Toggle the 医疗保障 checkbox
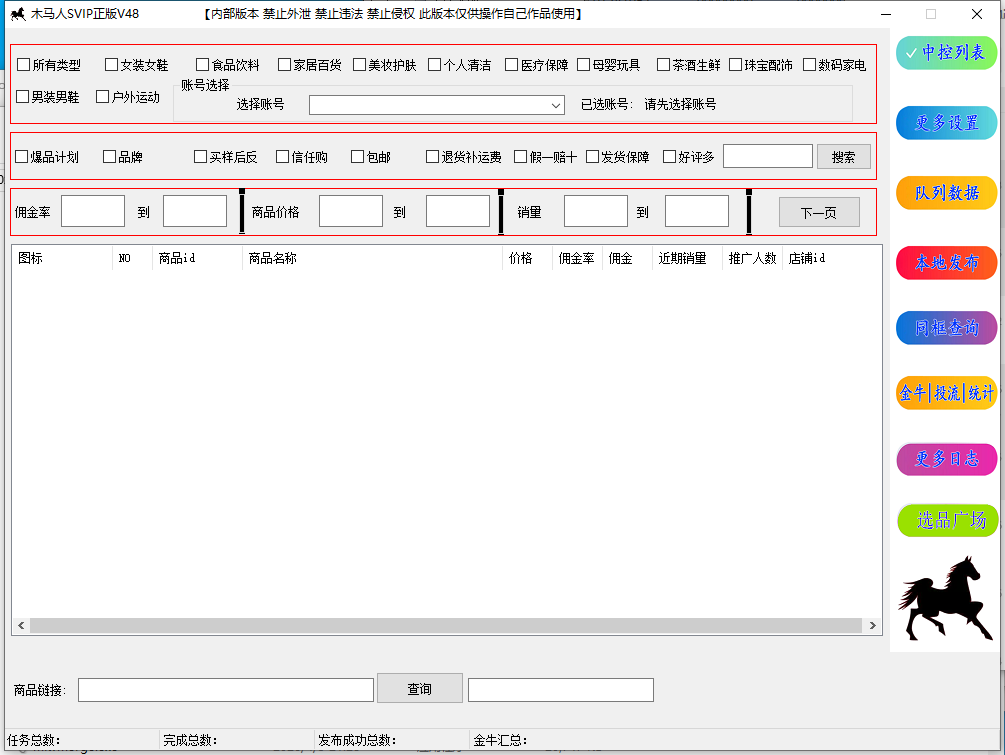This screenshot has width=1005, height=755. (511, 65)
